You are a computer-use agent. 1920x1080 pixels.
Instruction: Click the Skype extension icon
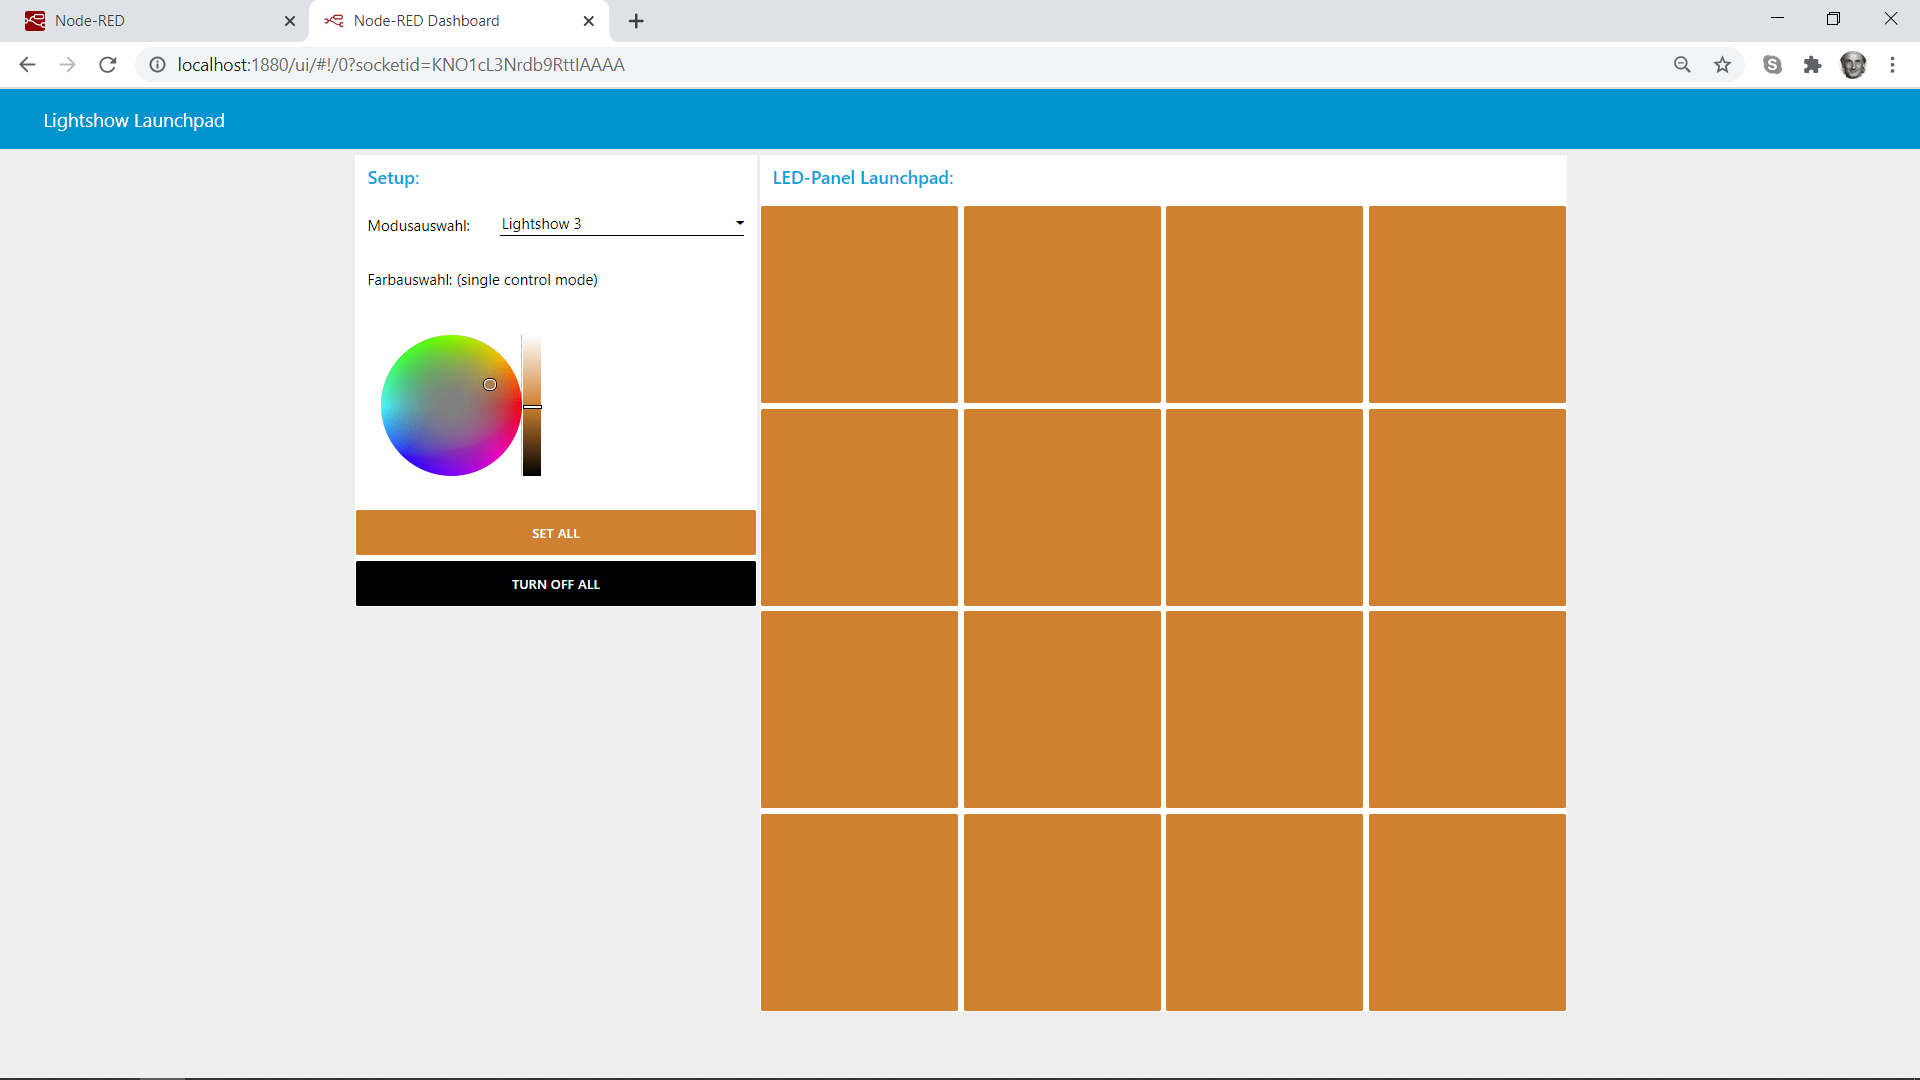[1772, 65]
